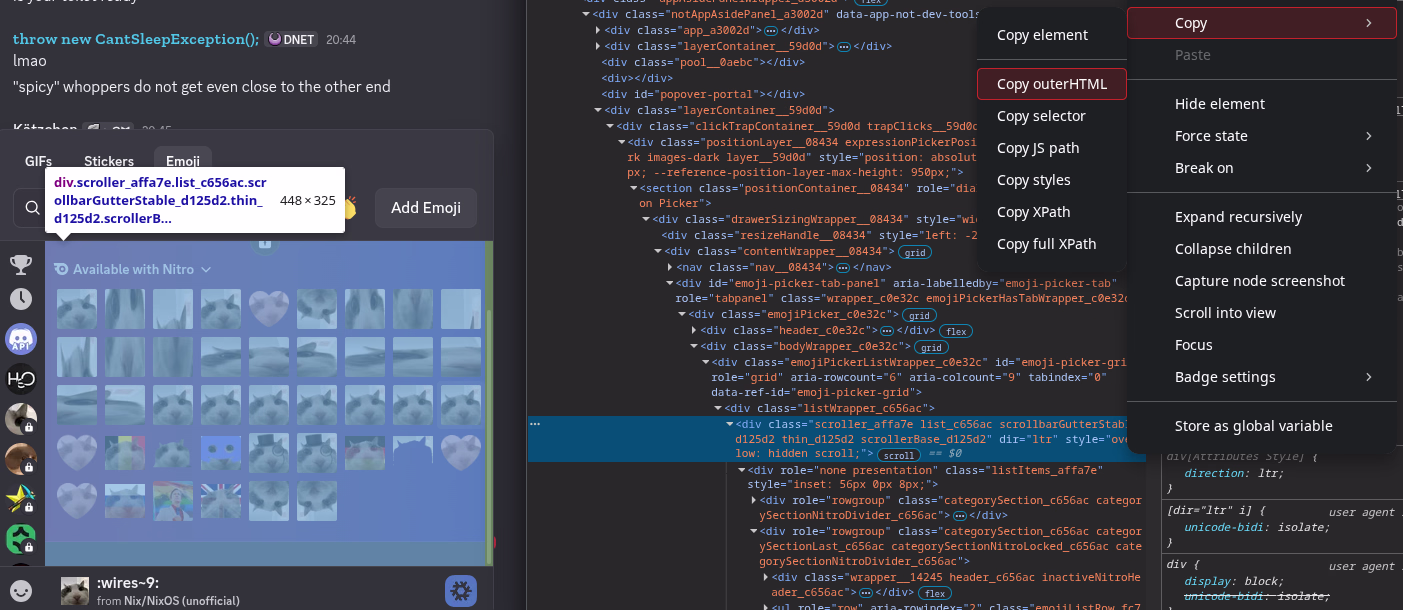Select the green server category icon
This screenshot has width=1403, height=610.
point(21,539)
